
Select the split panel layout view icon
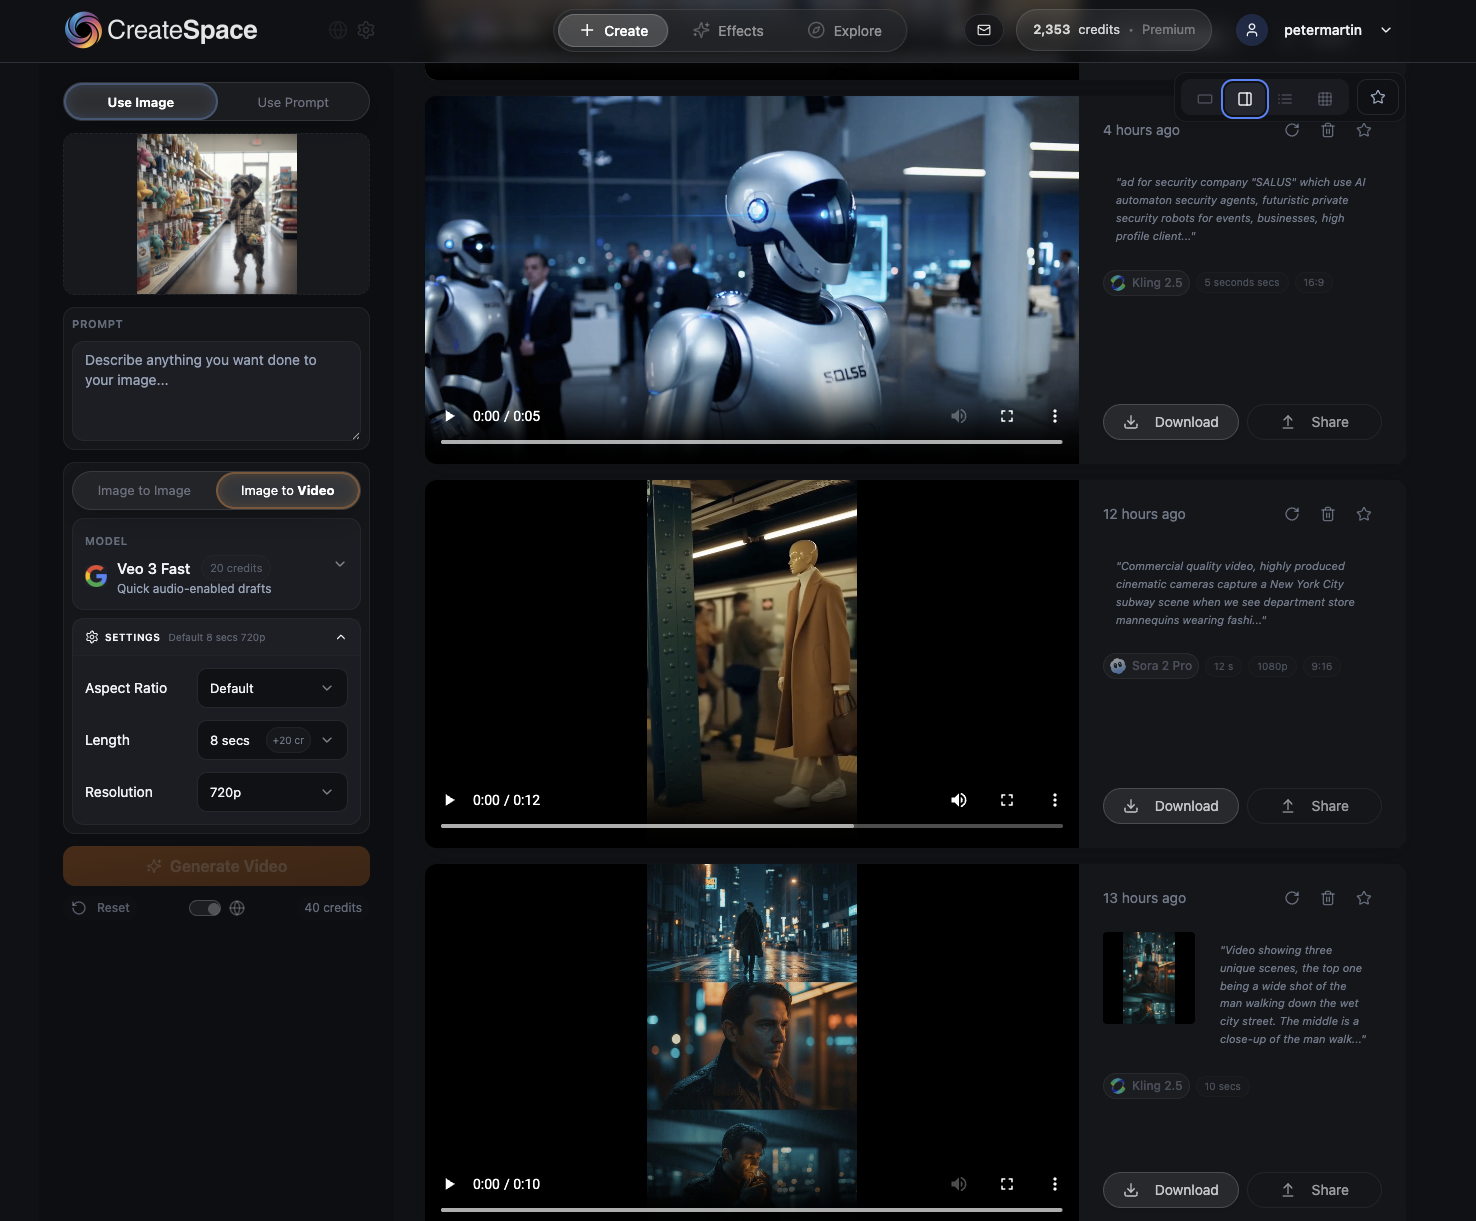tap(1245, 99)
